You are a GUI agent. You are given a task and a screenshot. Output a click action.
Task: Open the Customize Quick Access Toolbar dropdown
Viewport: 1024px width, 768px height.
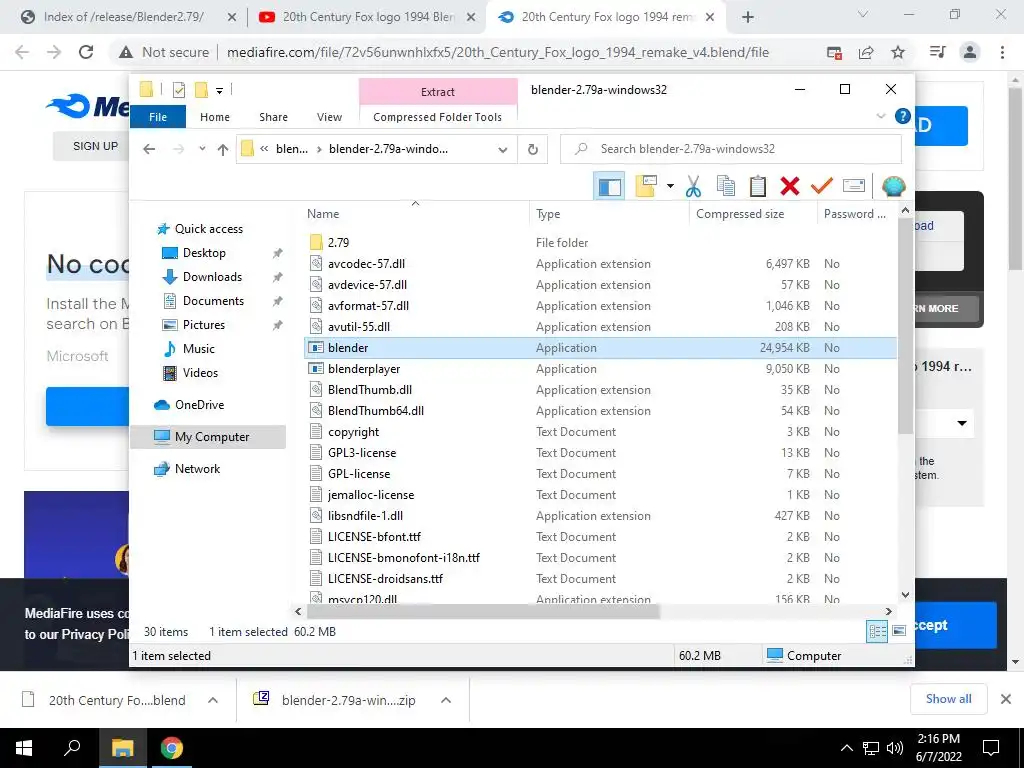point(219,91)
